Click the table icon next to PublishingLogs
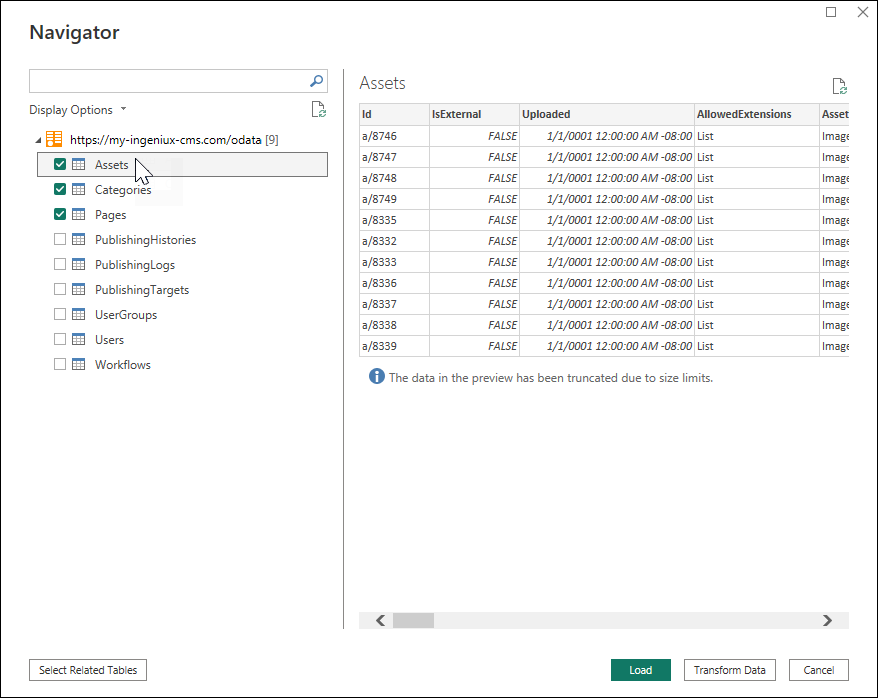The width and height of the screenshot is (878, 698). point(80,264)
